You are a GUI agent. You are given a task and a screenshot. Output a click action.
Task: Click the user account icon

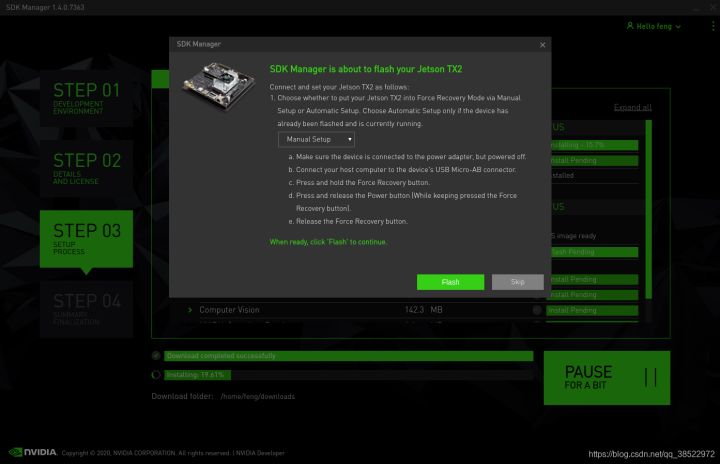(630, 26)
